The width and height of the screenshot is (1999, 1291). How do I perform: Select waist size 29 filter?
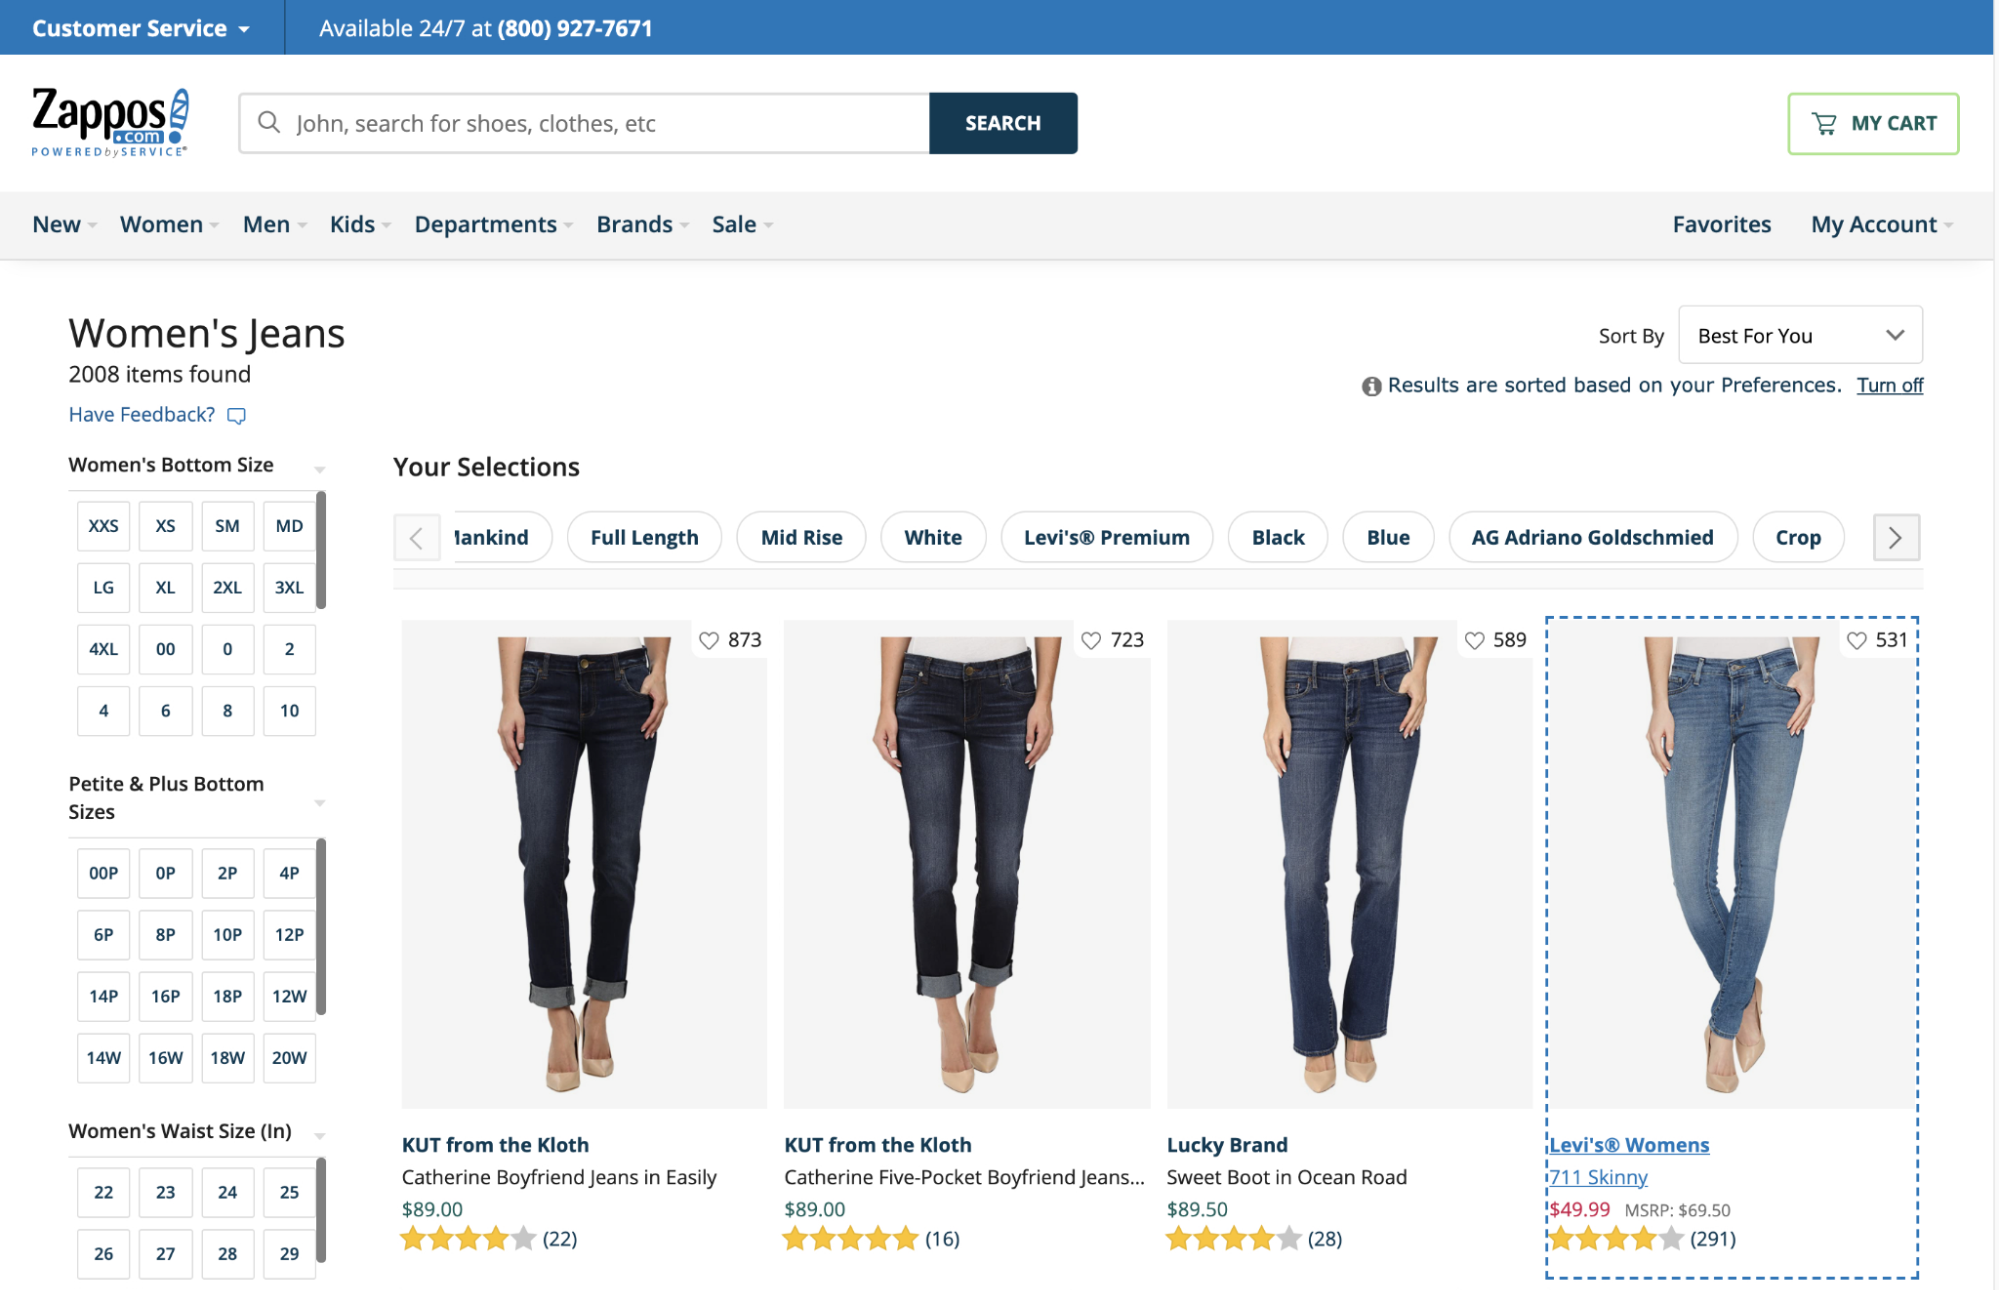289,1254
